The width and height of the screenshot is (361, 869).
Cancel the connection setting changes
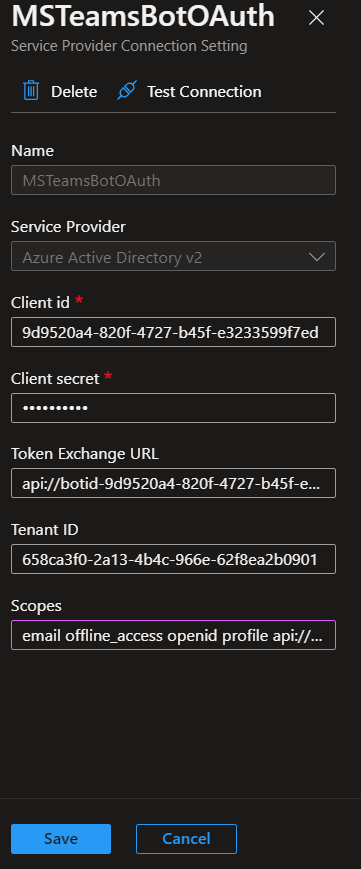click(x=186, y=839)
